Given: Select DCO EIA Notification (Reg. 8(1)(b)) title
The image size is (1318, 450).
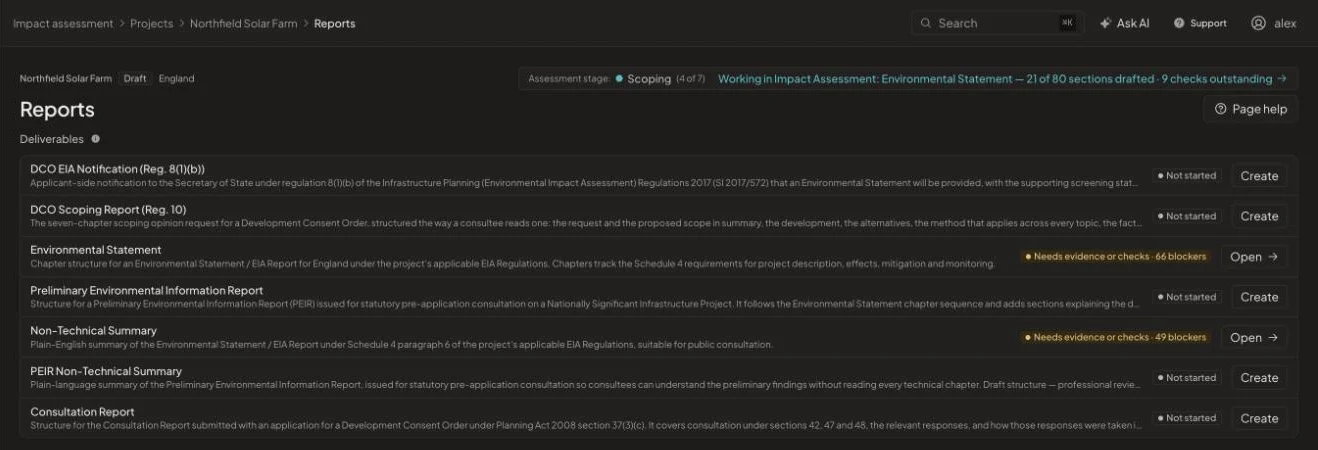Looking at the screenshot, I should [117, 169].
